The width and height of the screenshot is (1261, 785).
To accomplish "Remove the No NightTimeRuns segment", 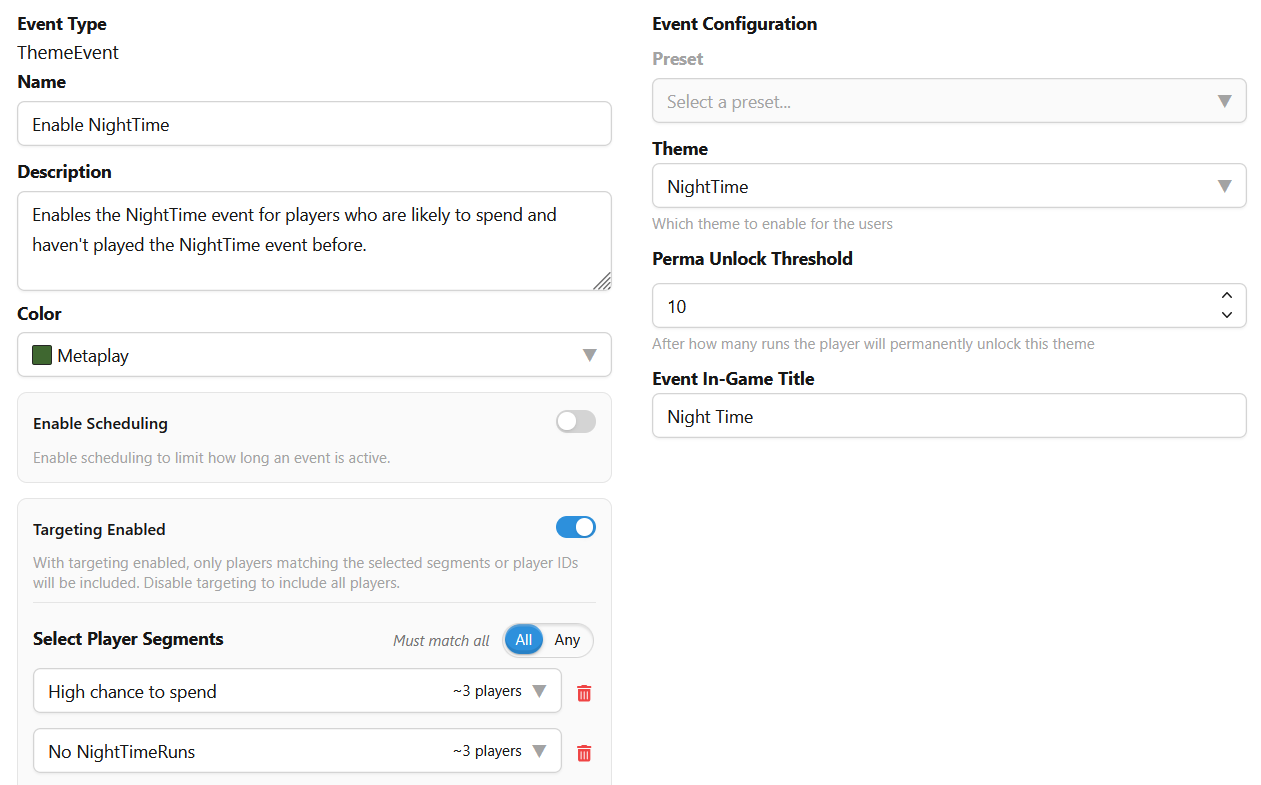I will tap(584, 753).
